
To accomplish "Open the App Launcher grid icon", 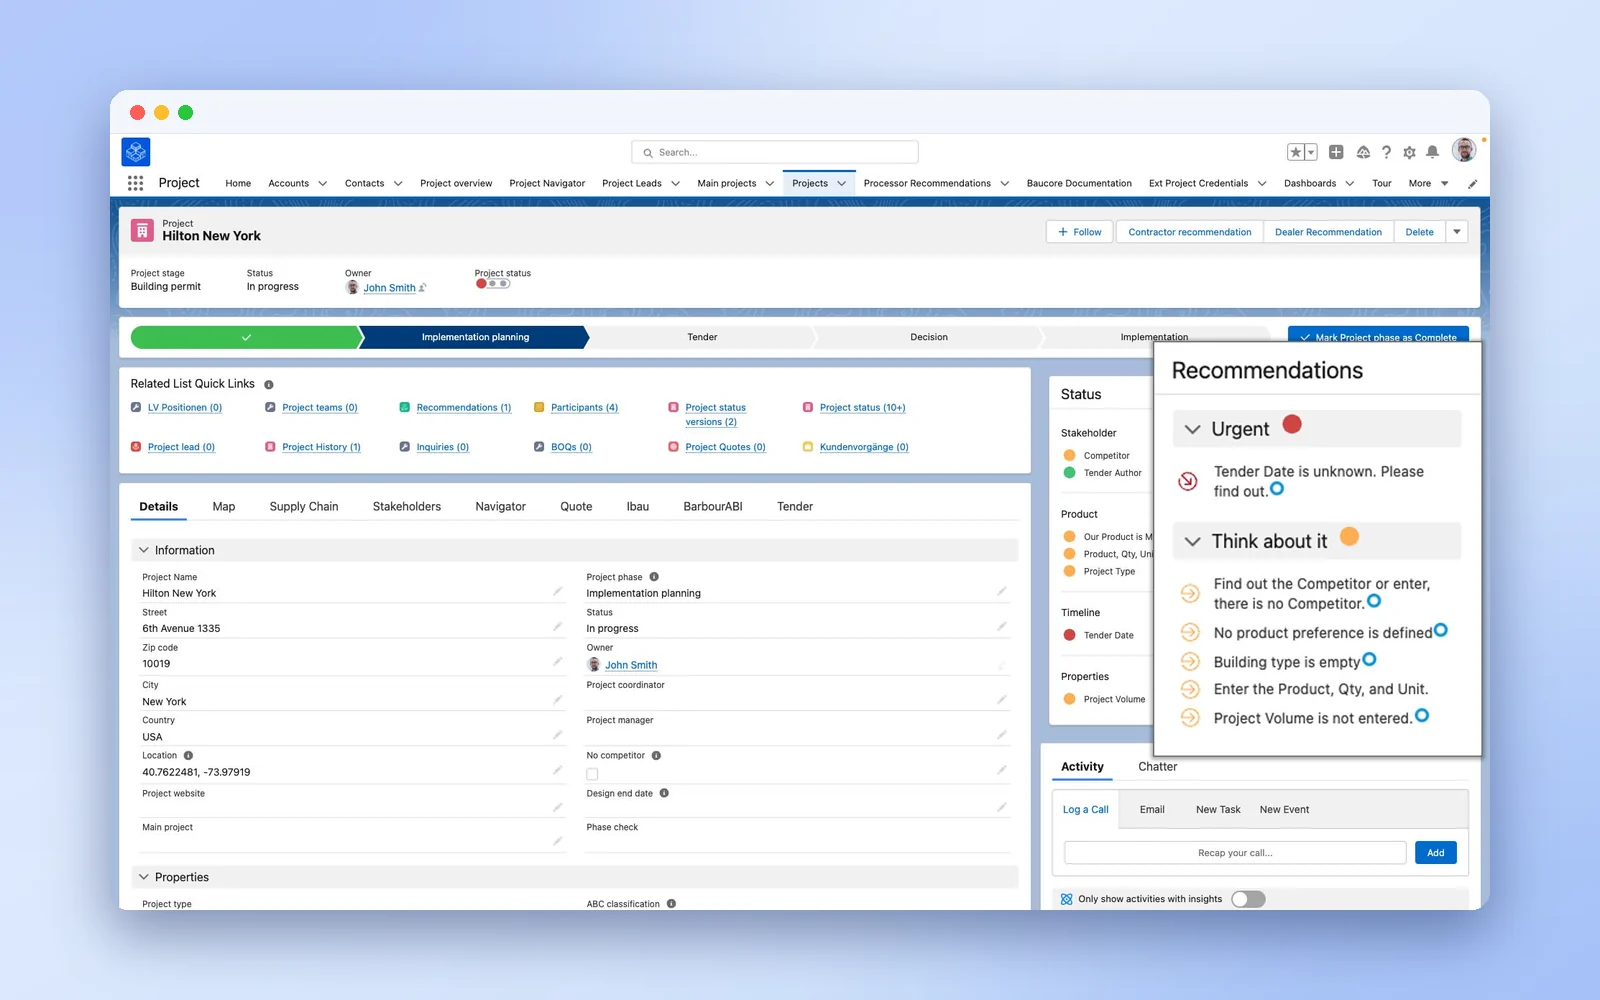I will click(135, 183).
